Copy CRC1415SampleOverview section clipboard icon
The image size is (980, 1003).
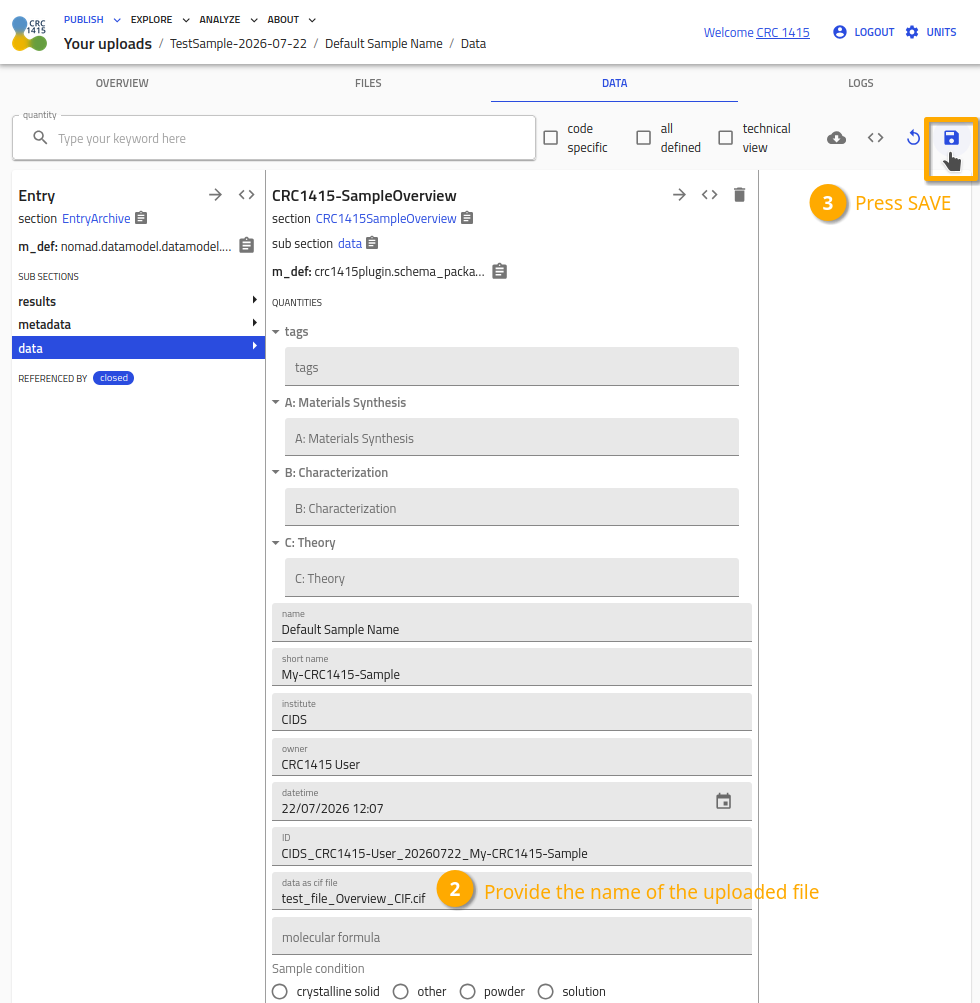coord(468,218)
